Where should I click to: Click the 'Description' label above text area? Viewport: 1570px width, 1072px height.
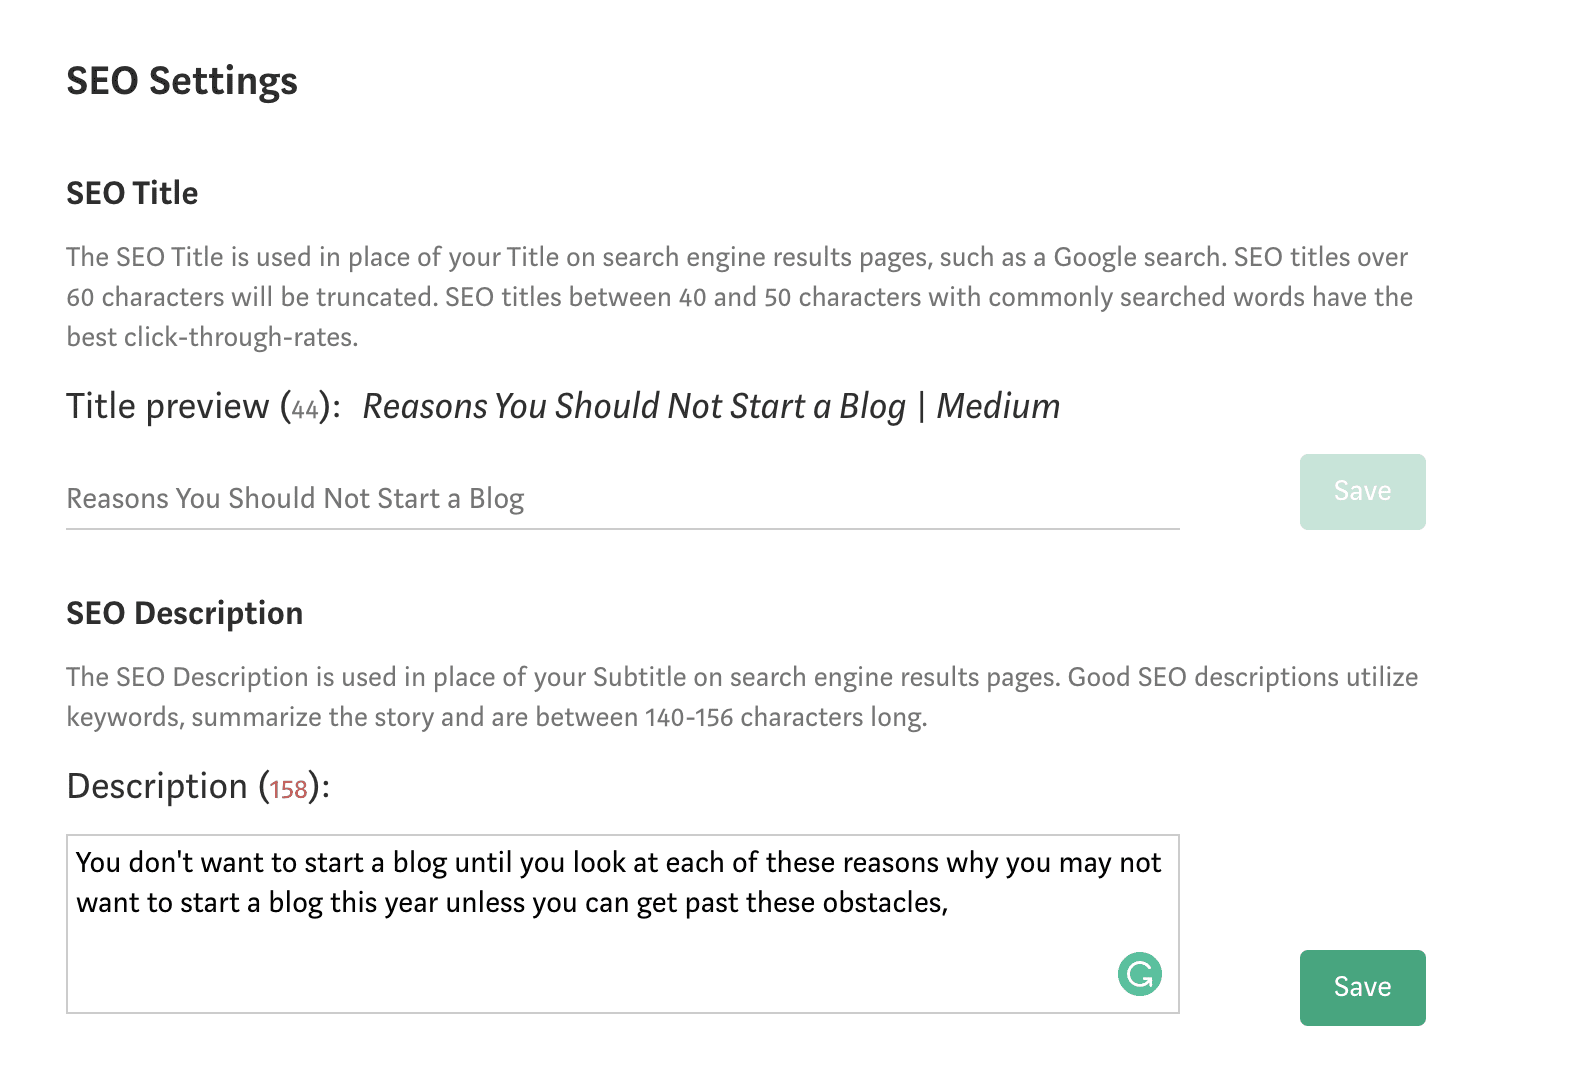tap(157, 786)
